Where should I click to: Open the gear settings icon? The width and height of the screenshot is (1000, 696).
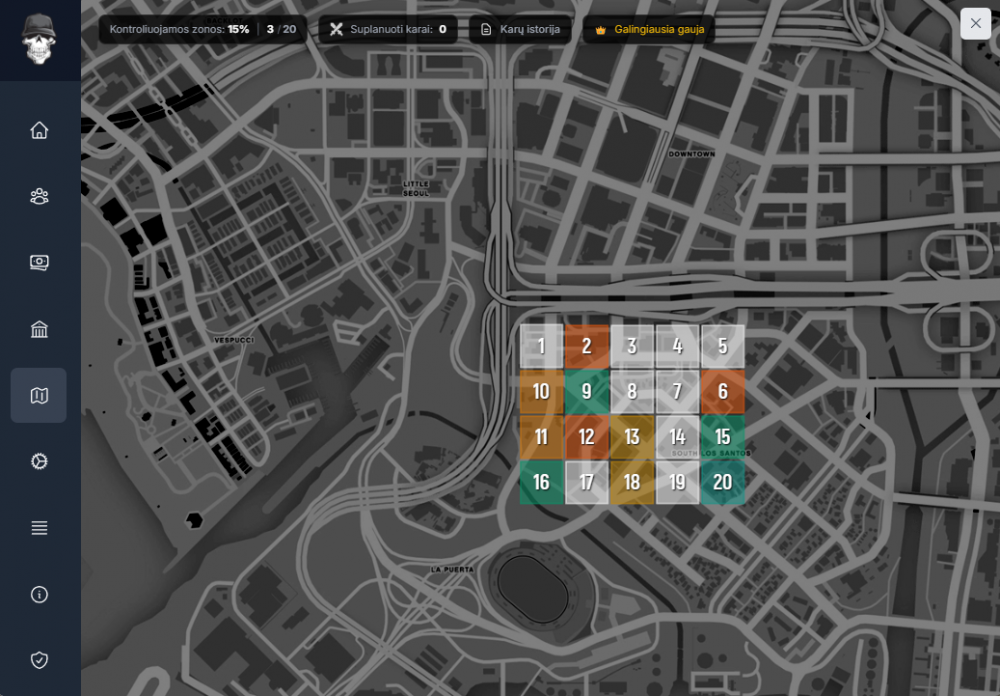pyautogui.click(x=39, y=461)
